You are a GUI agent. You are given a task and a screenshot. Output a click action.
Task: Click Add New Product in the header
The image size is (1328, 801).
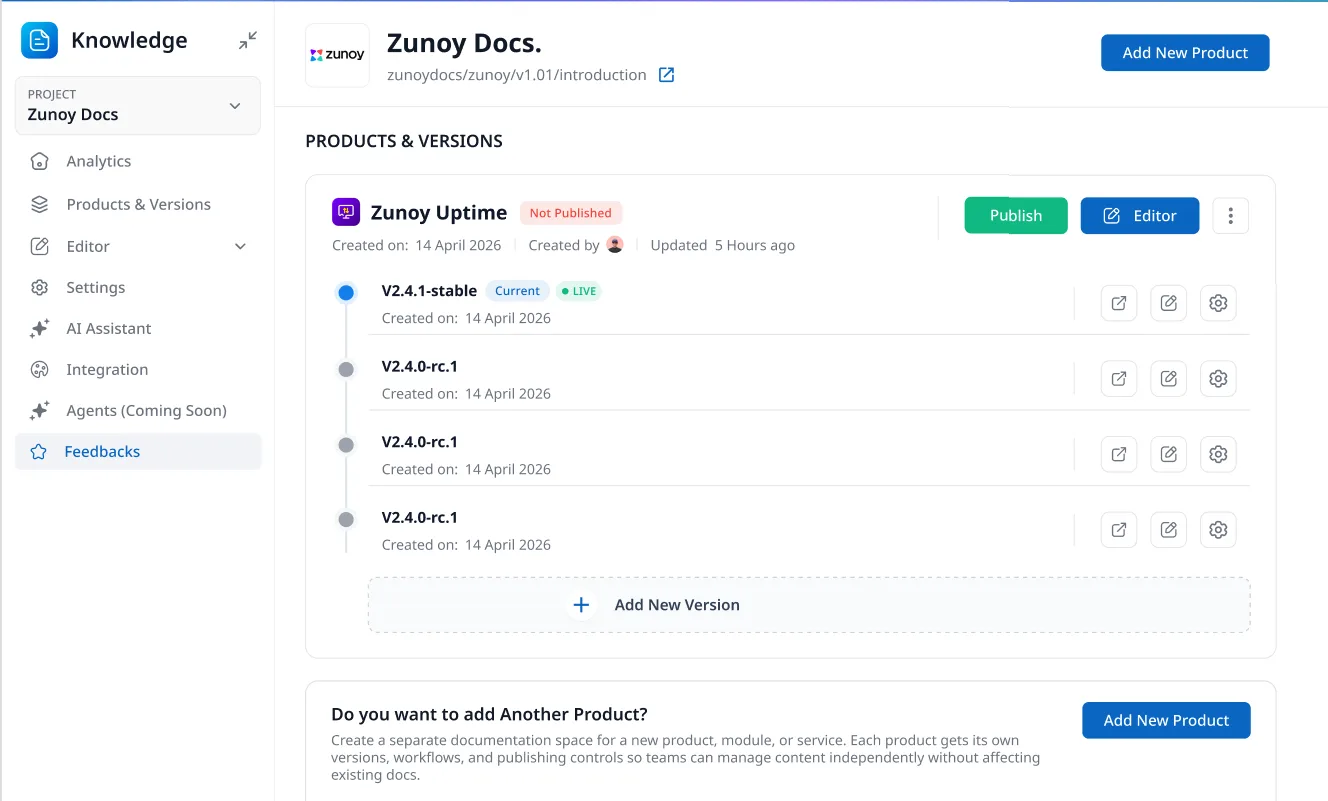click(x=1185, y=53)
